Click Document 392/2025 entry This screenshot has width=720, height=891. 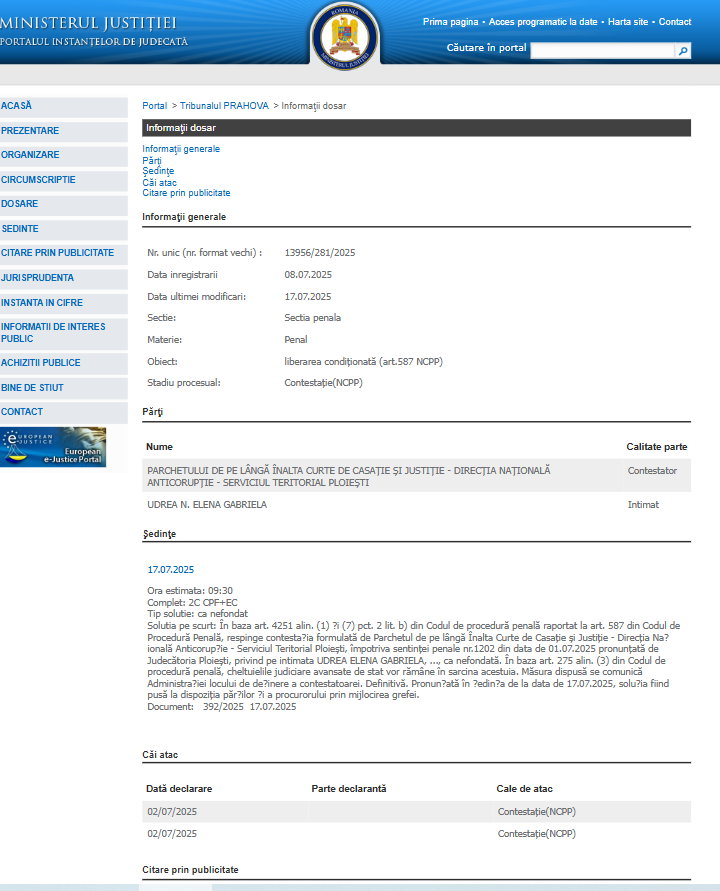[222, 707]
